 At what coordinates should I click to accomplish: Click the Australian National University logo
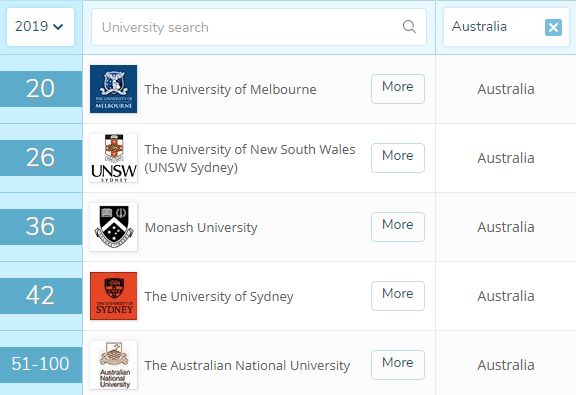pyautogui.click(x=114, y=365)
